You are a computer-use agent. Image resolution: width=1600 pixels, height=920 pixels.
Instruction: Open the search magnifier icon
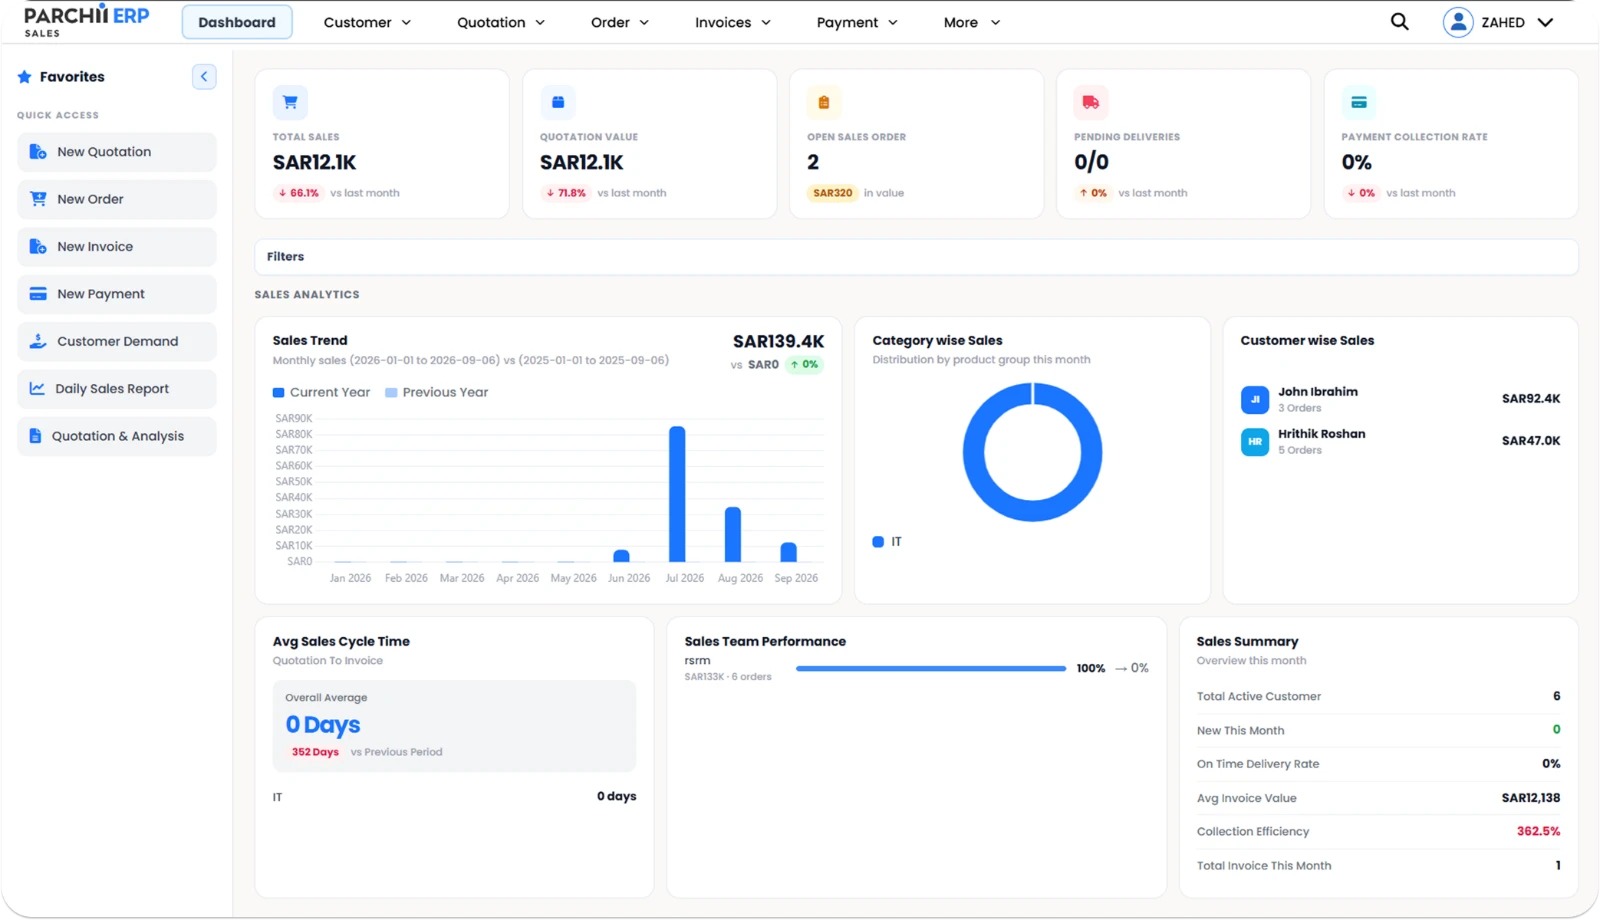point(1399,22)
